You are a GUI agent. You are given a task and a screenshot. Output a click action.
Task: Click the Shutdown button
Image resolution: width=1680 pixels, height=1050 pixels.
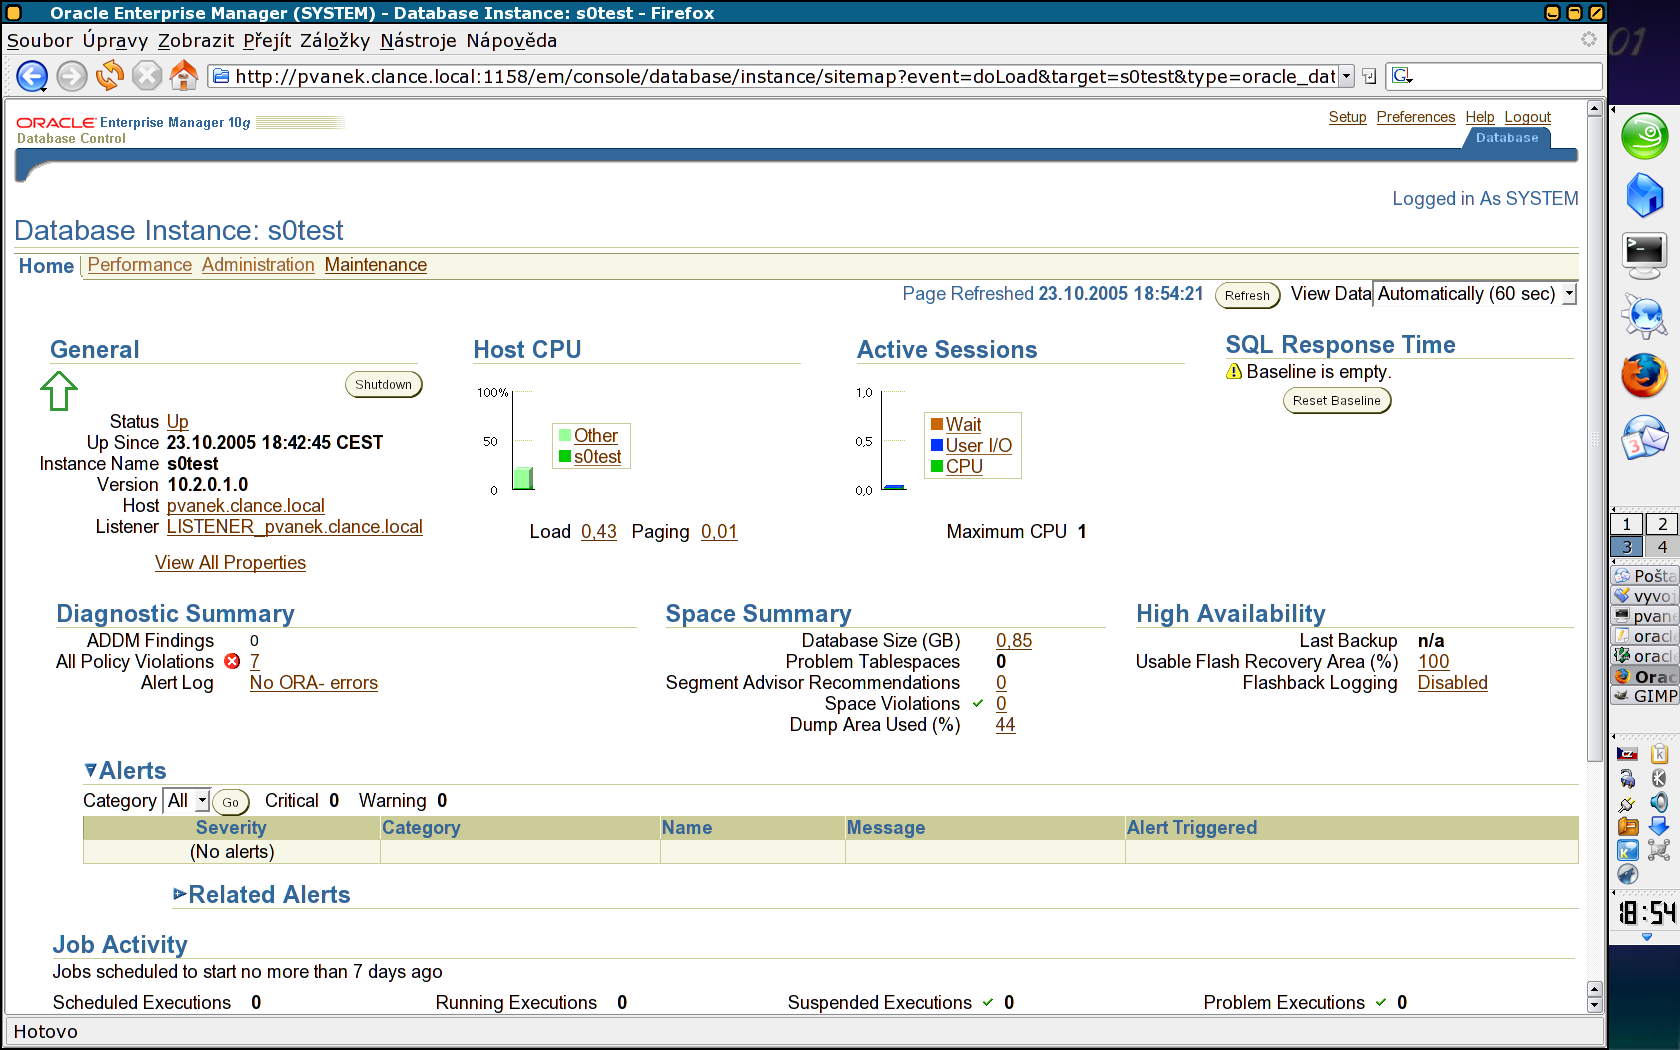pos(383,384)
